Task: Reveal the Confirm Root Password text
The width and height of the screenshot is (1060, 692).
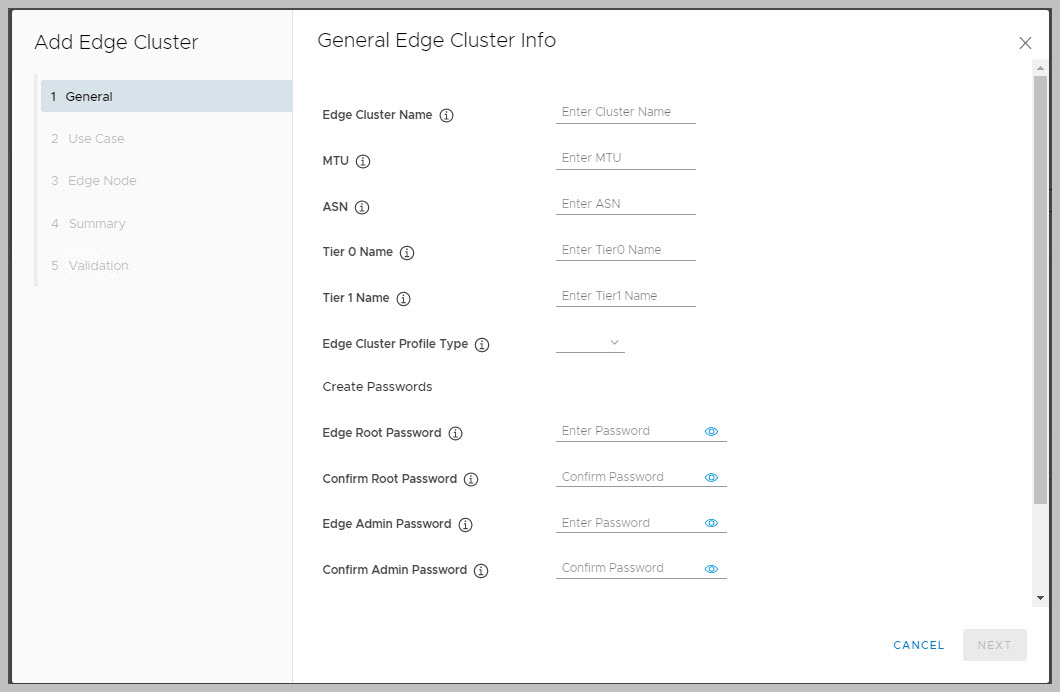Action: coord(712,477)
